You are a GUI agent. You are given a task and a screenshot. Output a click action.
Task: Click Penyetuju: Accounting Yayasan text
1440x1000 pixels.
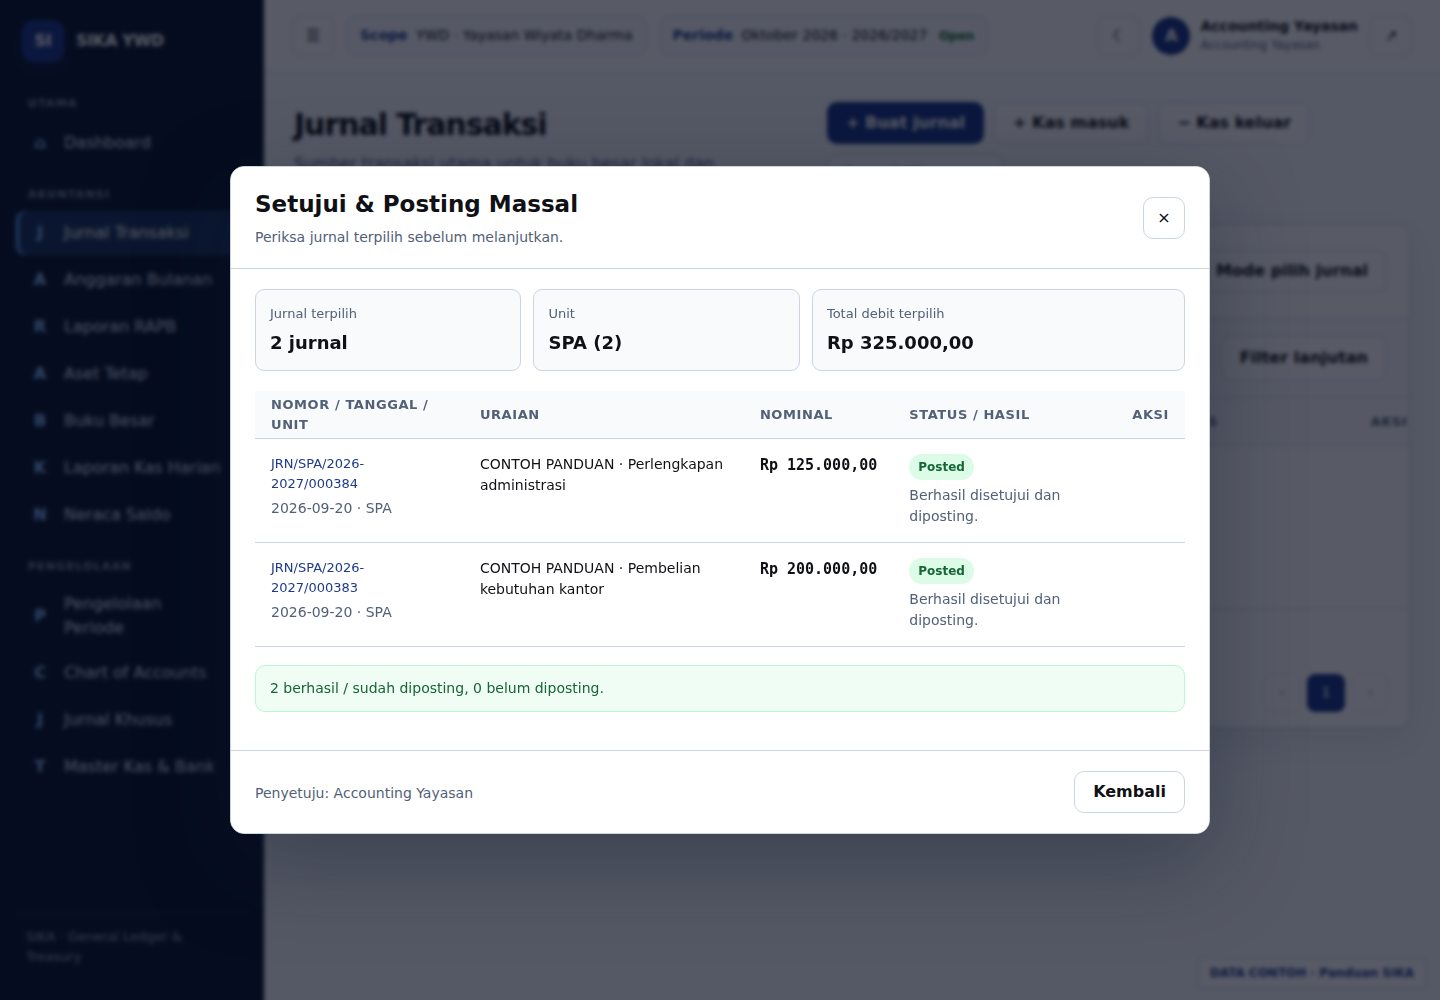click(x=364, y=793)
